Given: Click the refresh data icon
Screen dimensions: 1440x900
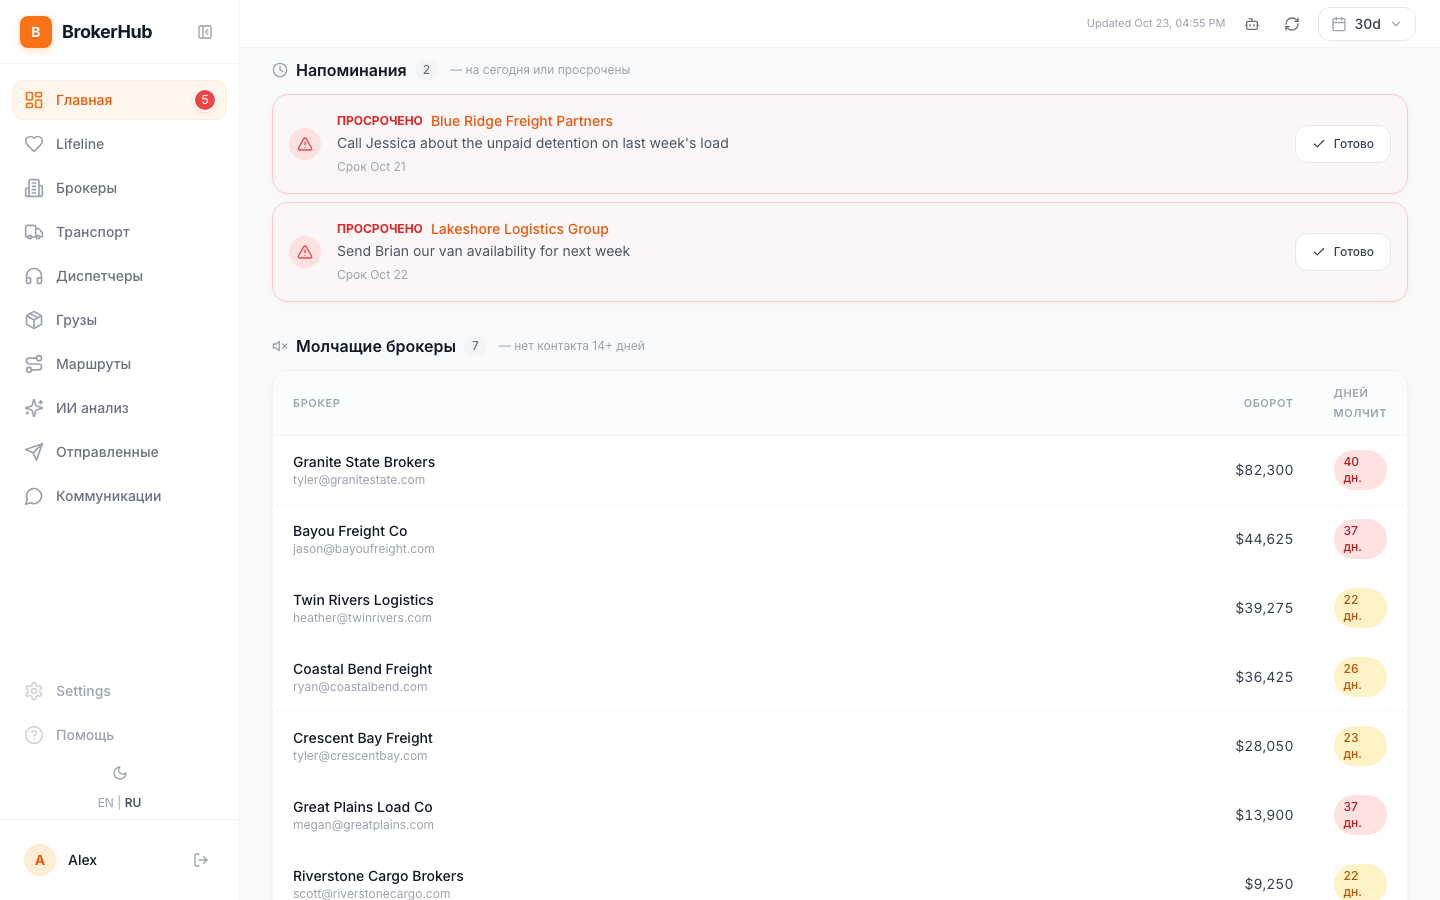Looking at the screenshot, I should pyautogui.click(x=1292, y=24).
